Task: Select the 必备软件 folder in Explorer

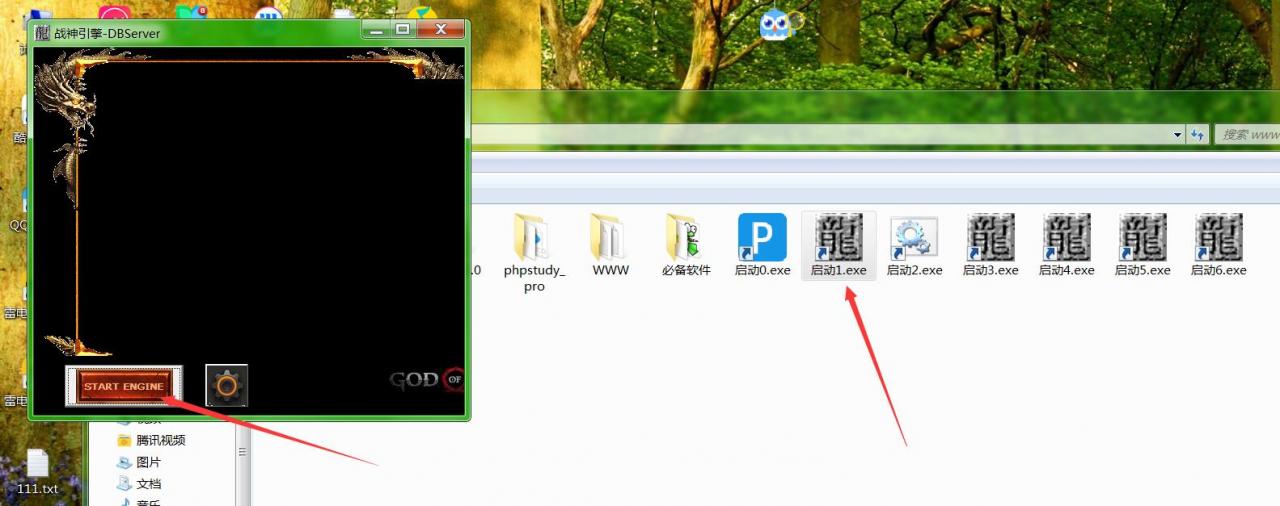Action: [686, 245]
